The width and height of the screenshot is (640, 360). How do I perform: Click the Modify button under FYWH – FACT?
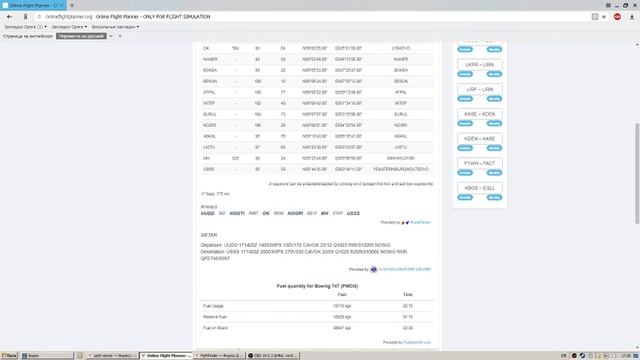[x=494, y=173]
